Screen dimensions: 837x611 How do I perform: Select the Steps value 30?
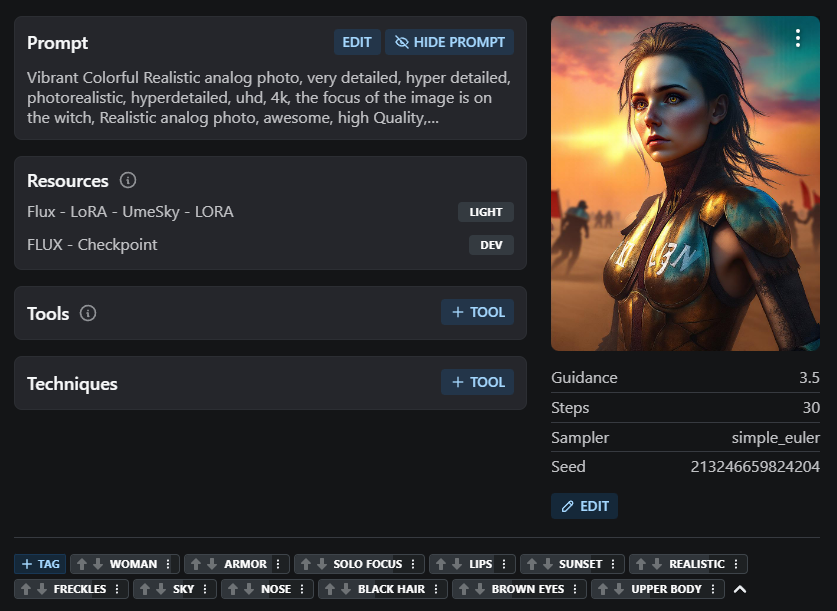pyautogui.click(x=811, y=408)
